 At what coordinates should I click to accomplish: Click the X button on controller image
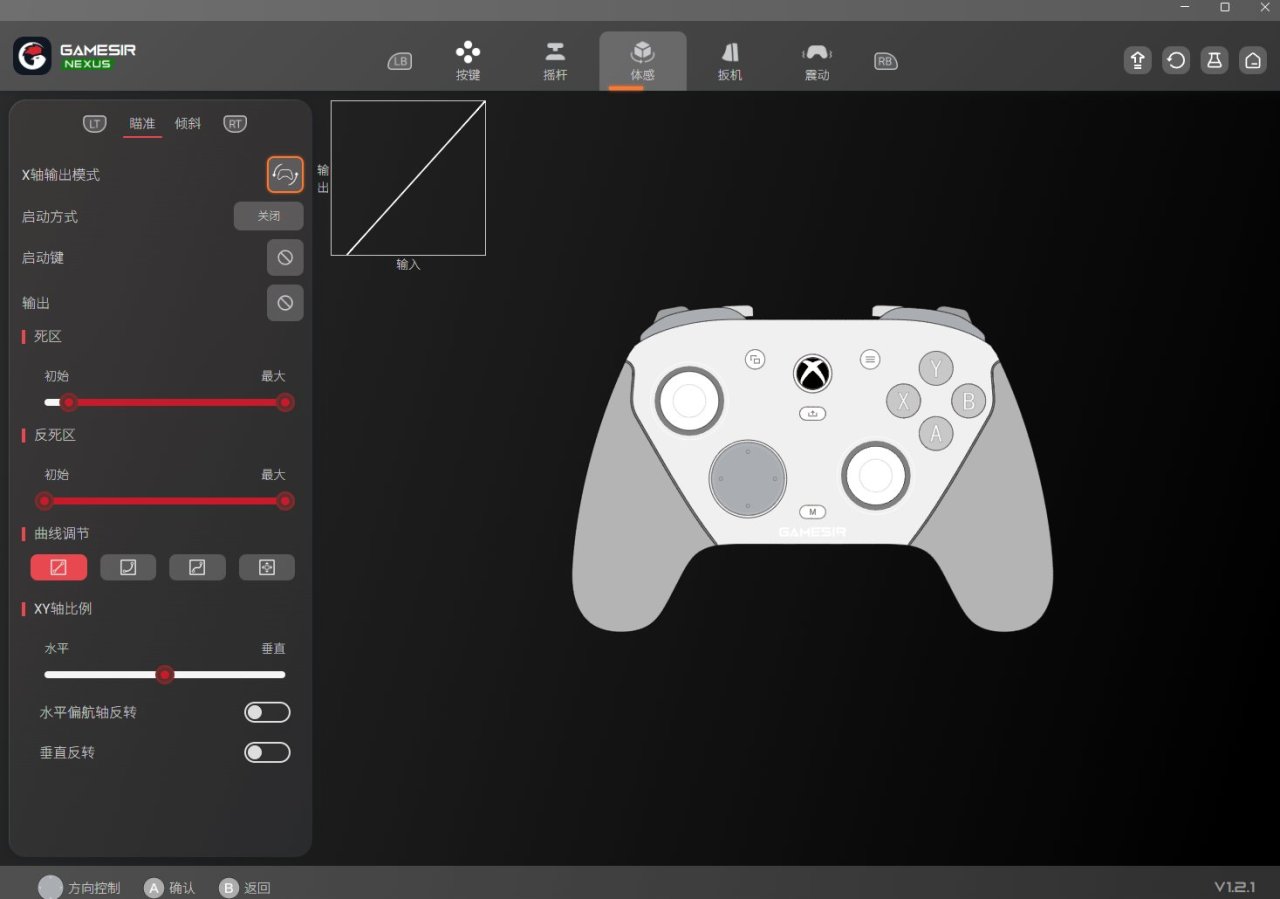(x=904, y=402)
